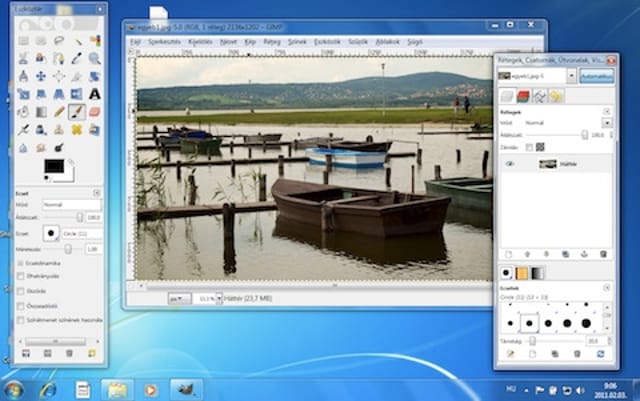640x401 pixels.
Task: Select the Measure compass tool
Action: [23, 76]
